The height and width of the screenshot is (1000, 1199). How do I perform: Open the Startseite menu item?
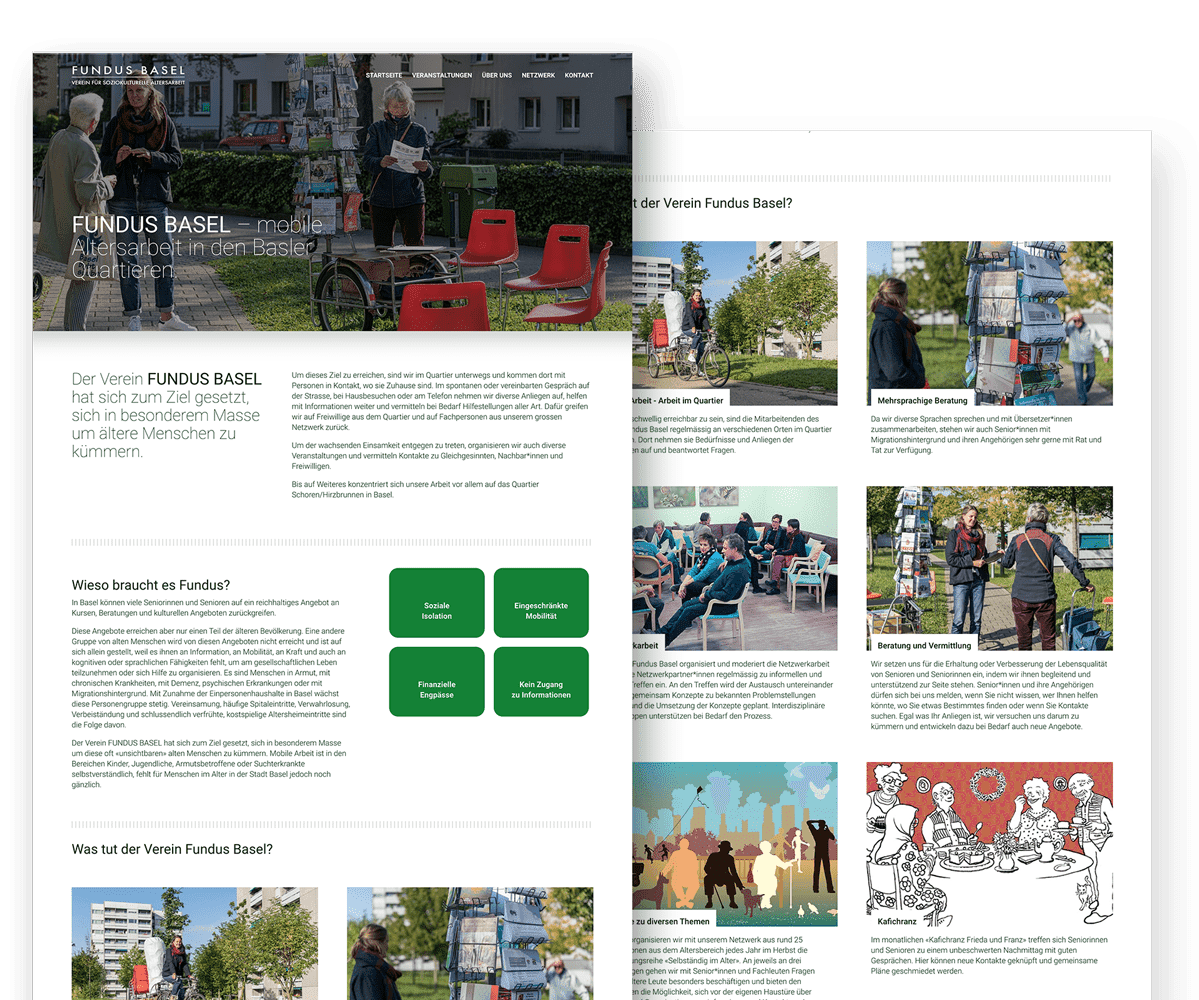click(x=384, y=75)
